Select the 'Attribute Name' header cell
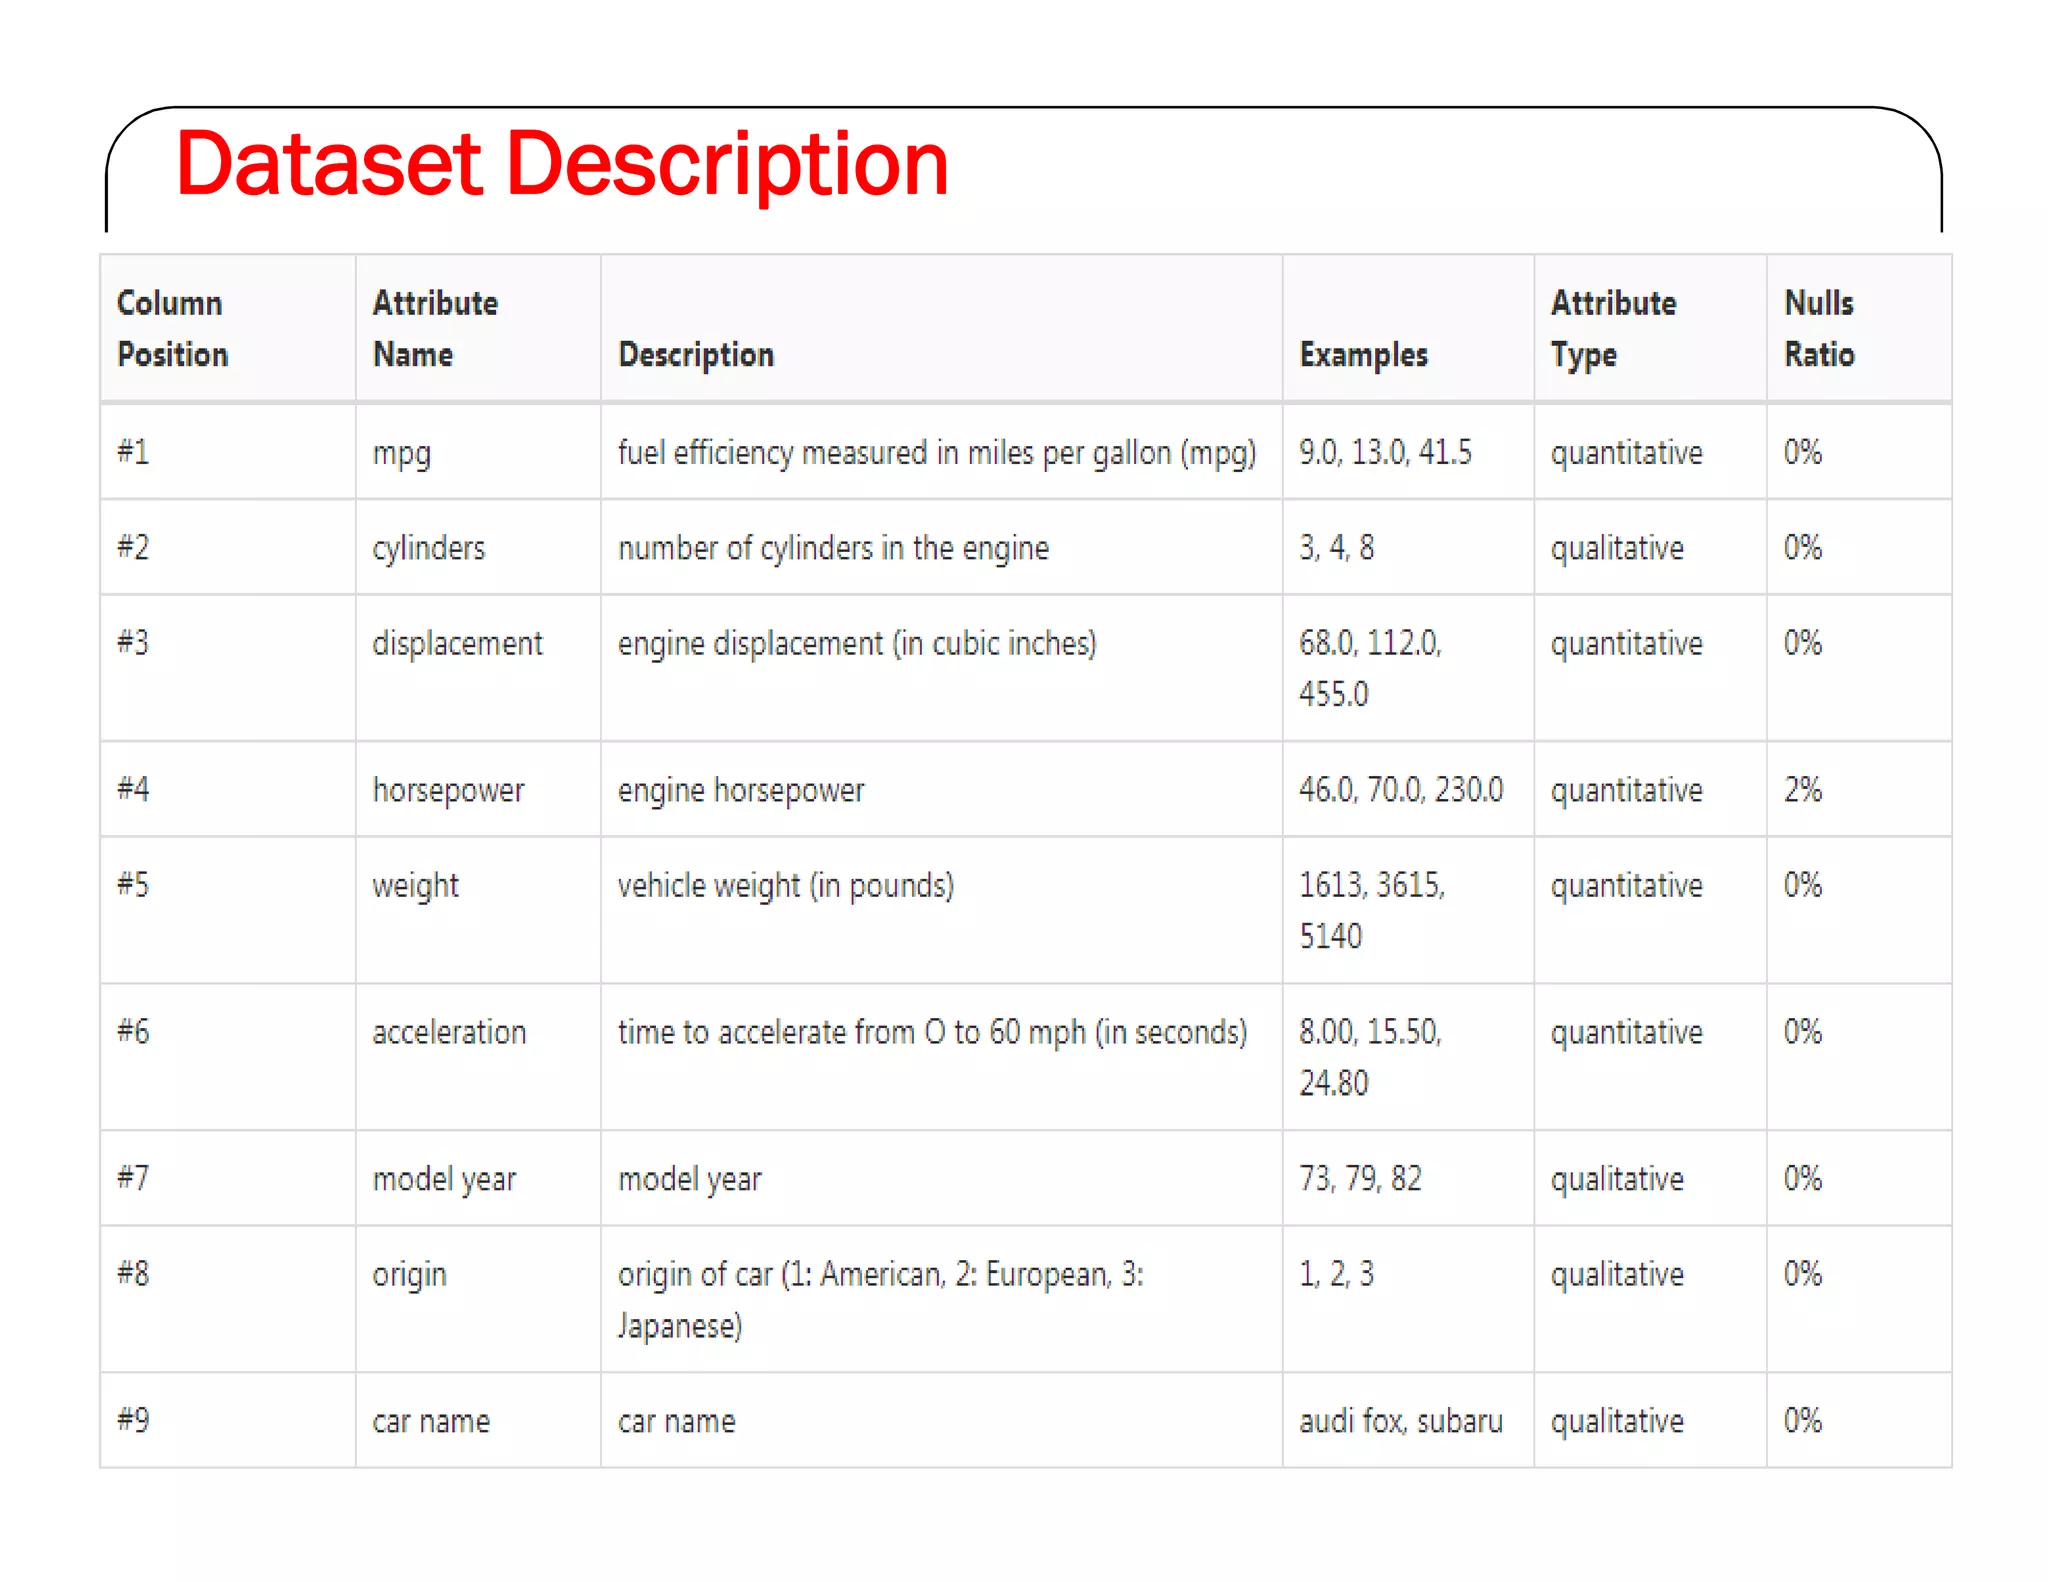 coord(478,328)
